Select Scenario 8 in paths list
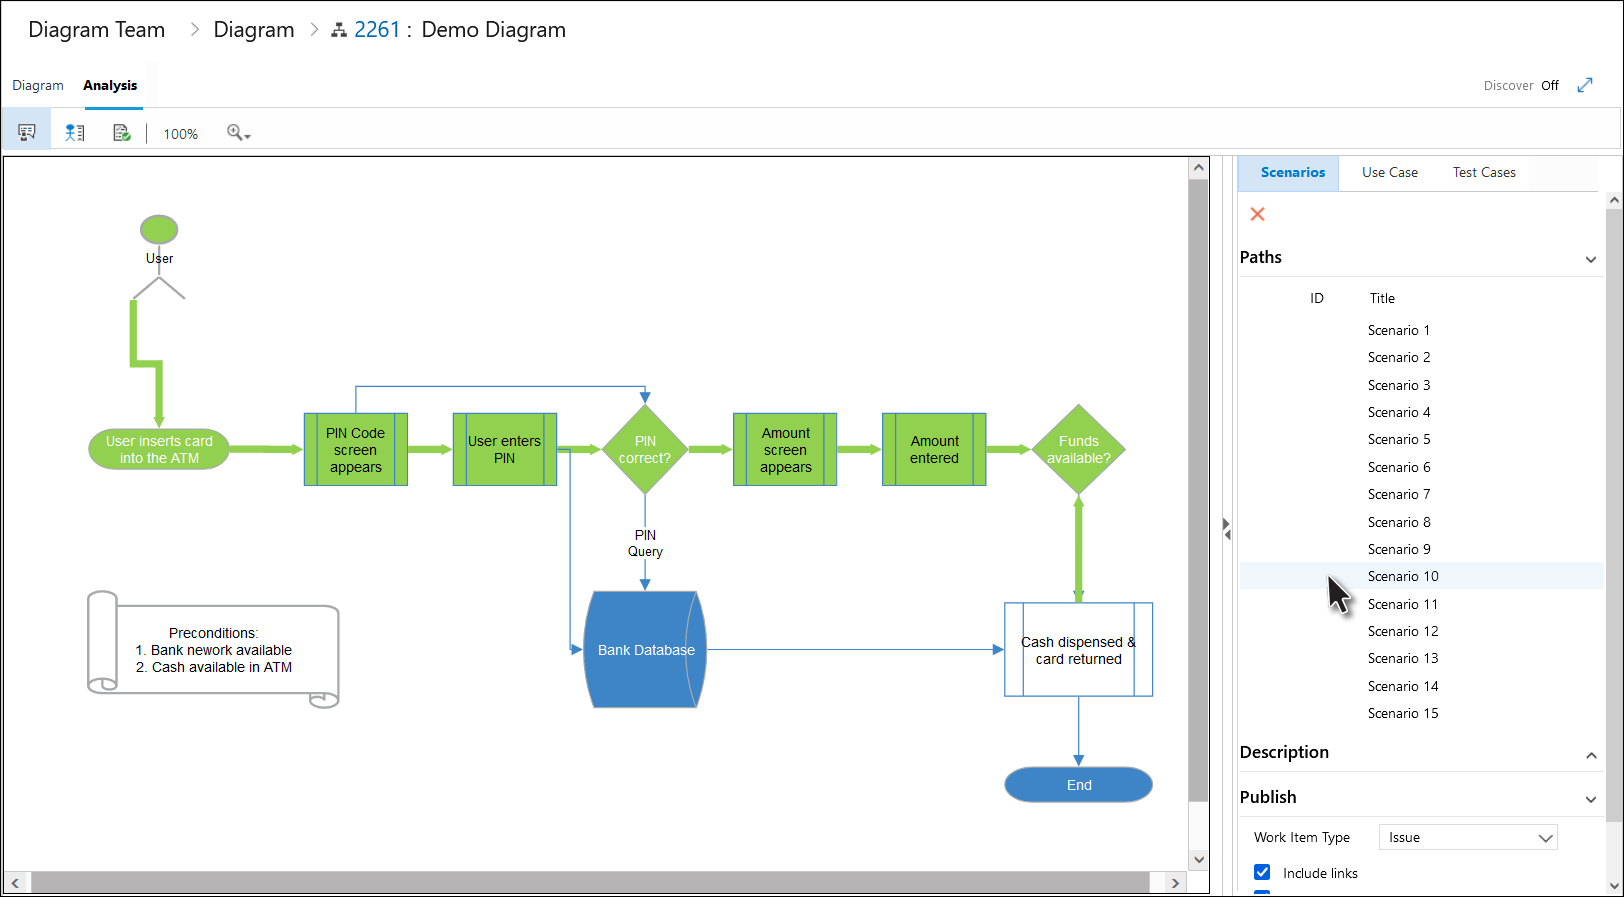 [x=1420, y=522]
